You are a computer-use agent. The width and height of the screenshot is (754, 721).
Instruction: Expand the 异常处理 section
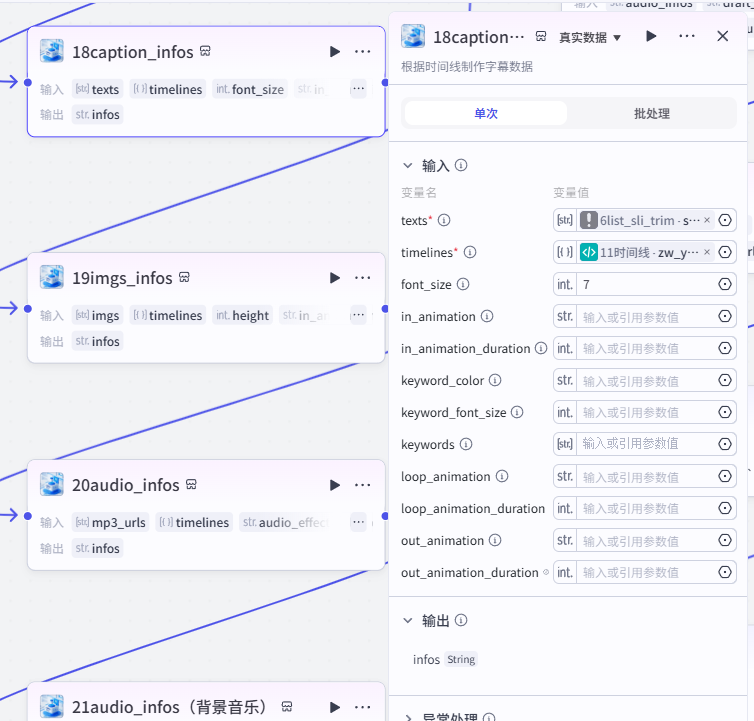[408, 717]
